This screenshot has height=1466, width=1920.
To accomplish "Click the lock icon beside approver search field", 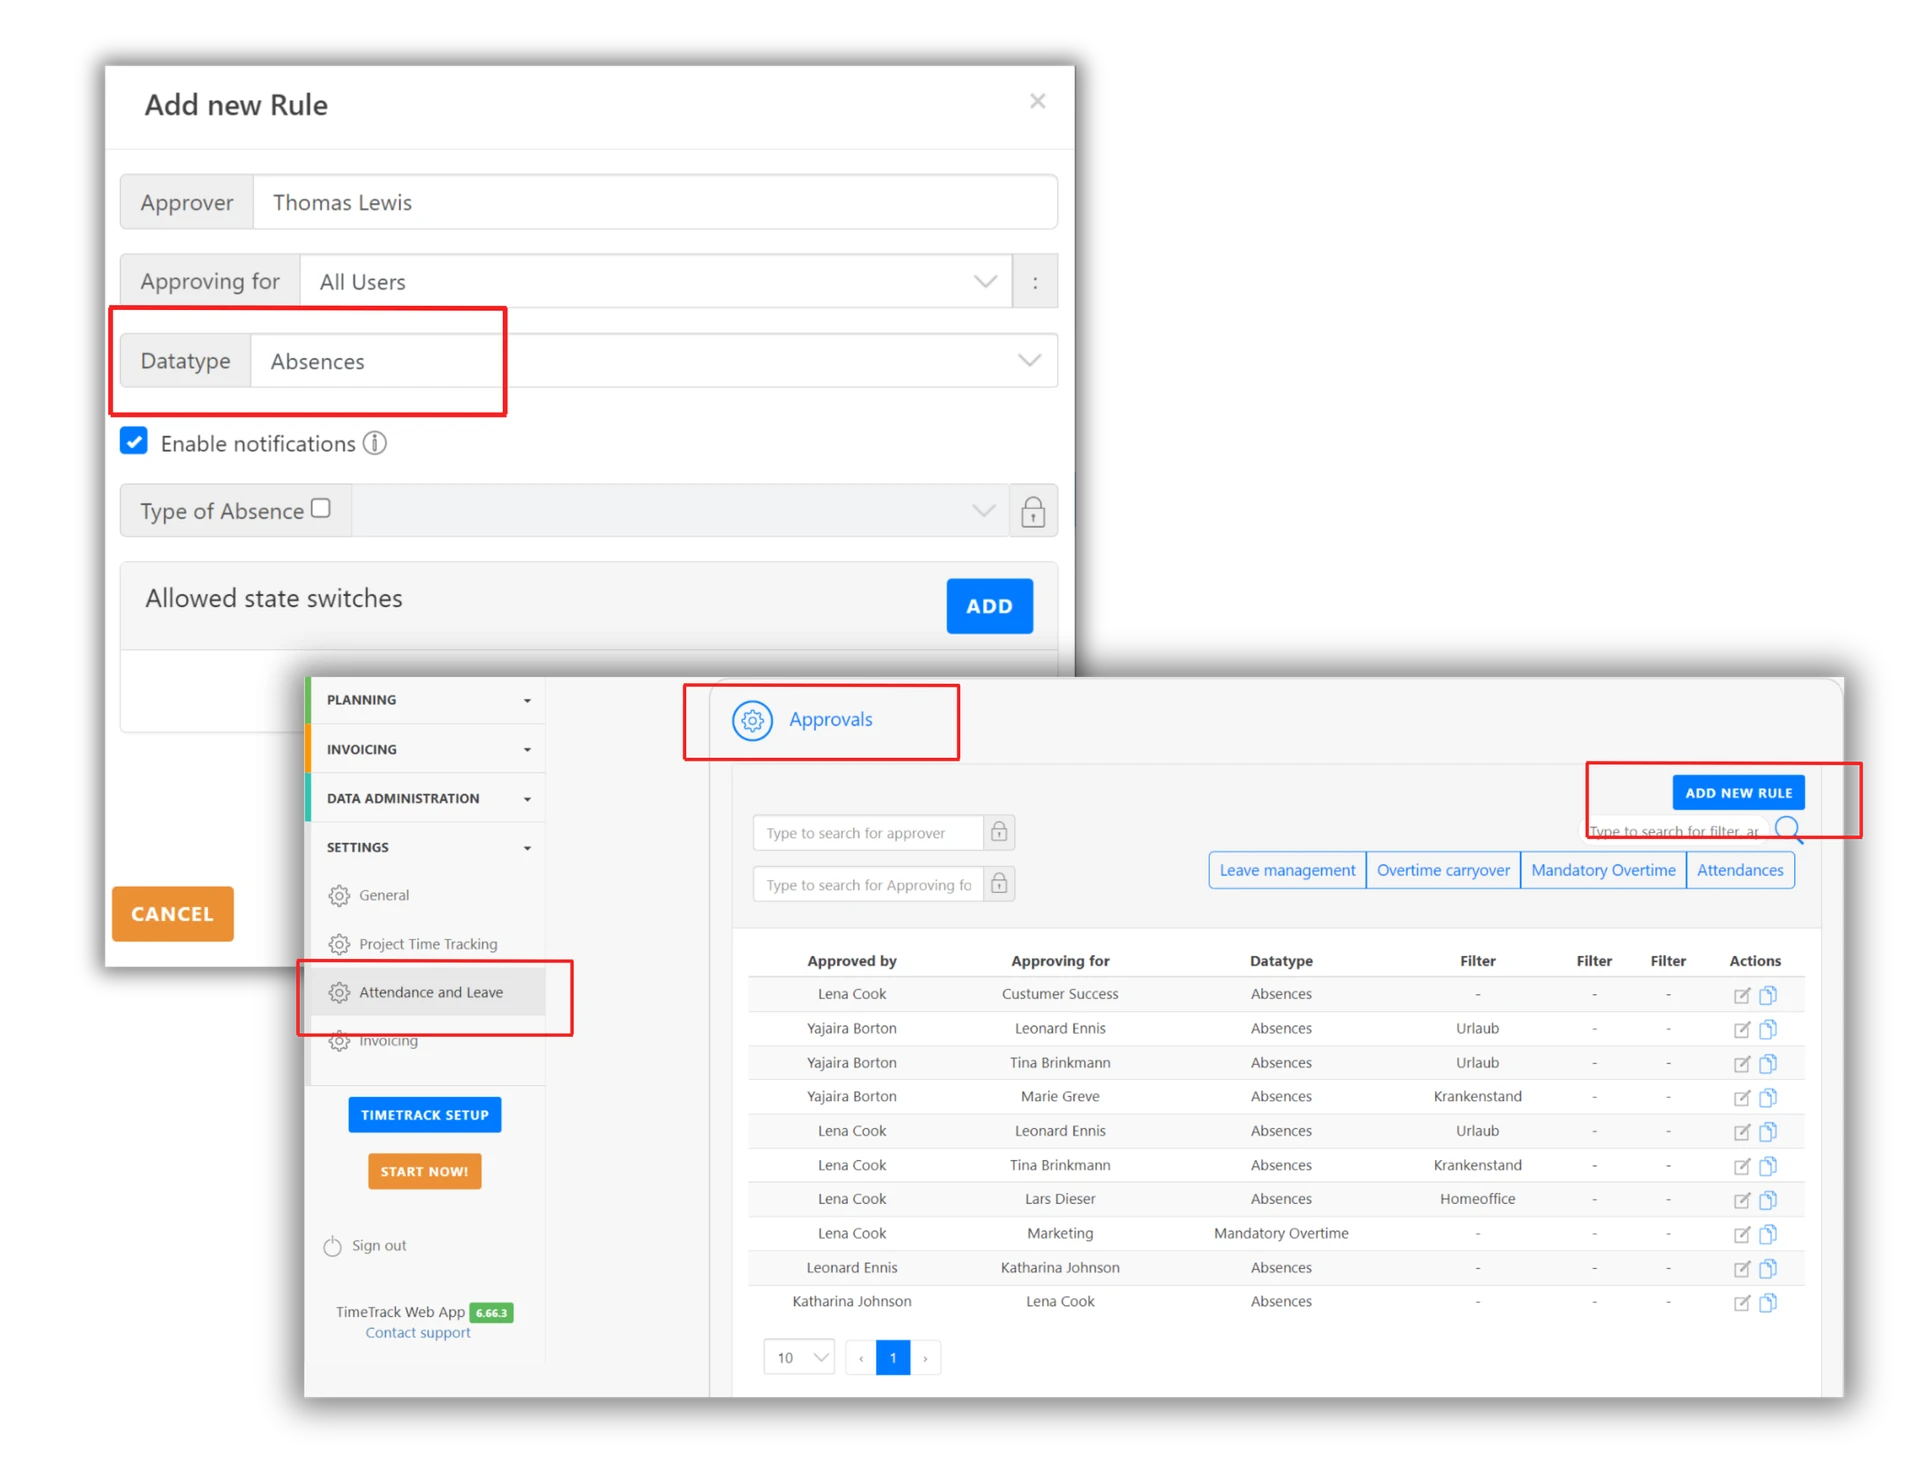I will coord(998,832).
